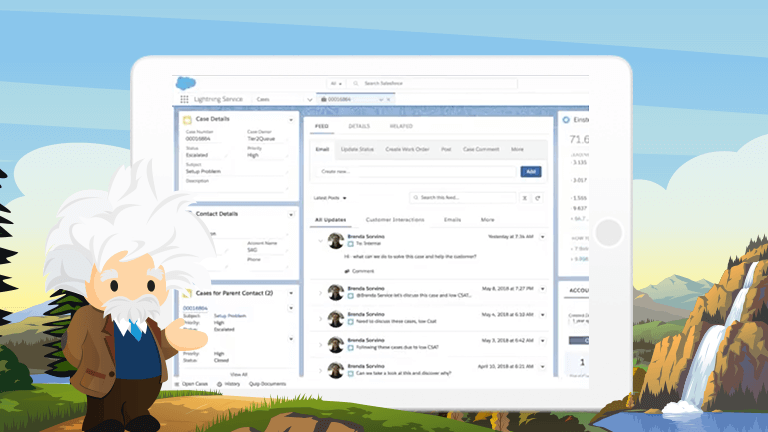Click the Create new input field
This screenshot has height=432, width=768.
tap(417, 171)
